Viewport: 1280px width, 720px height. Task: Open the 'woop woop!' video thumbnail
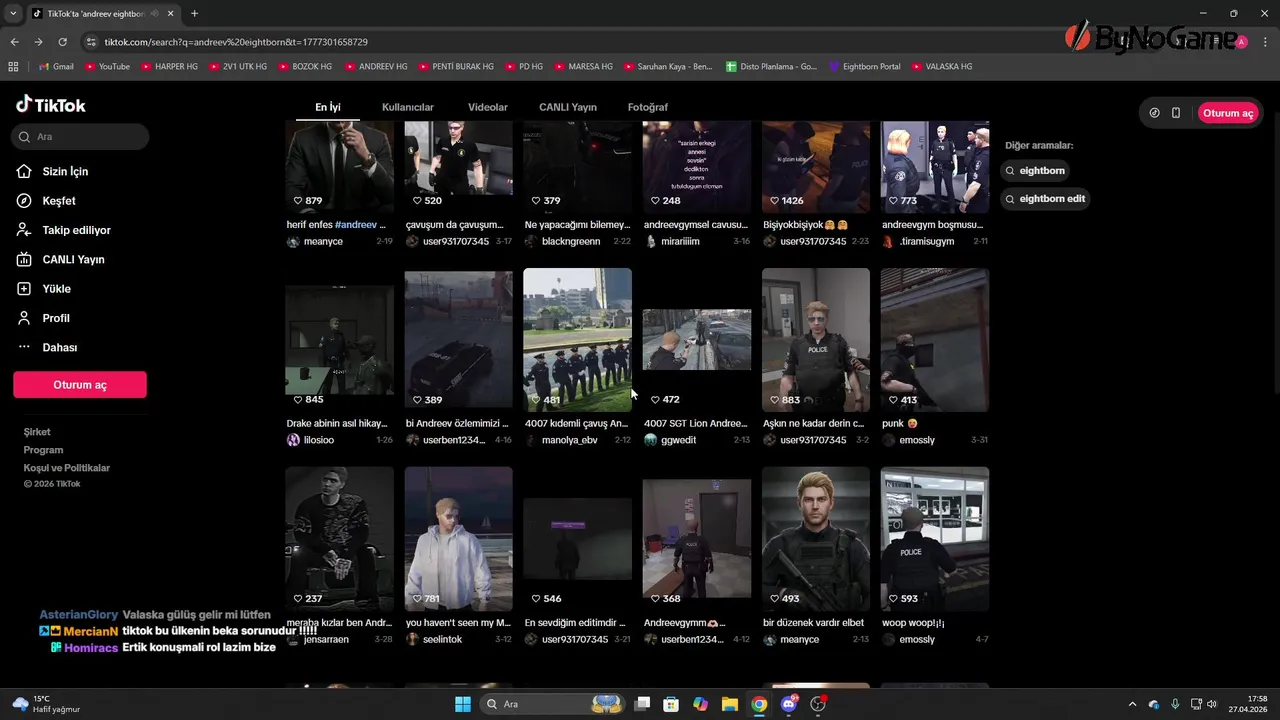(935, 539)
